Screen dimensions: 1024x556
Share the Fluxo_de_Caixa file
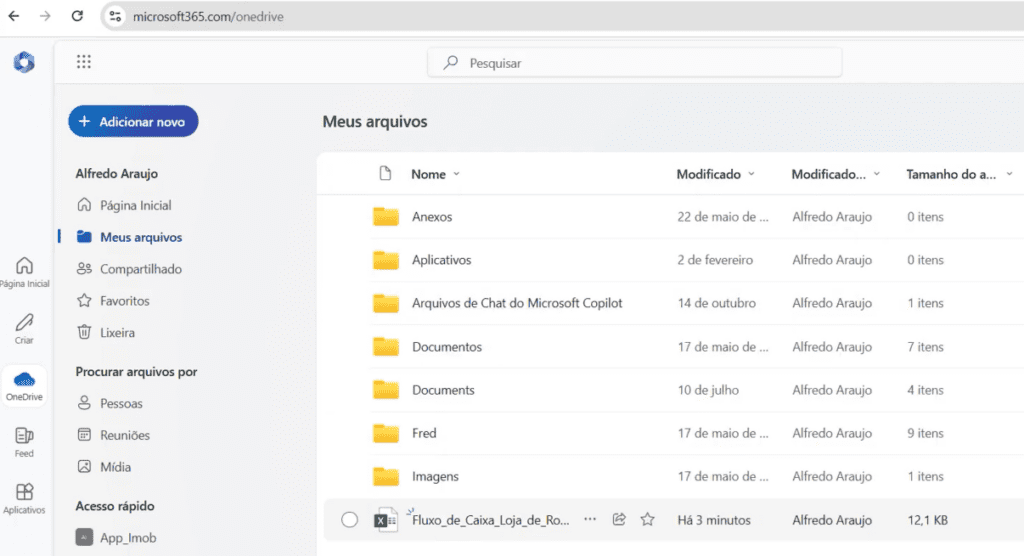click(x=619, y=519)
